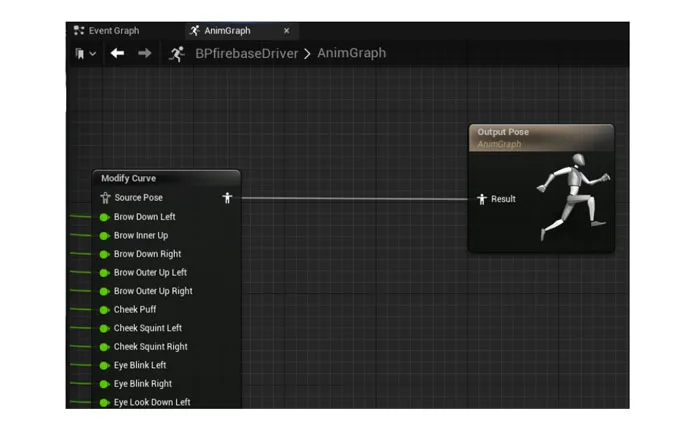The height and width of the screenshot is (425, 700).
Task: Select the AnimGraph tab
Action: pos(227,31)
